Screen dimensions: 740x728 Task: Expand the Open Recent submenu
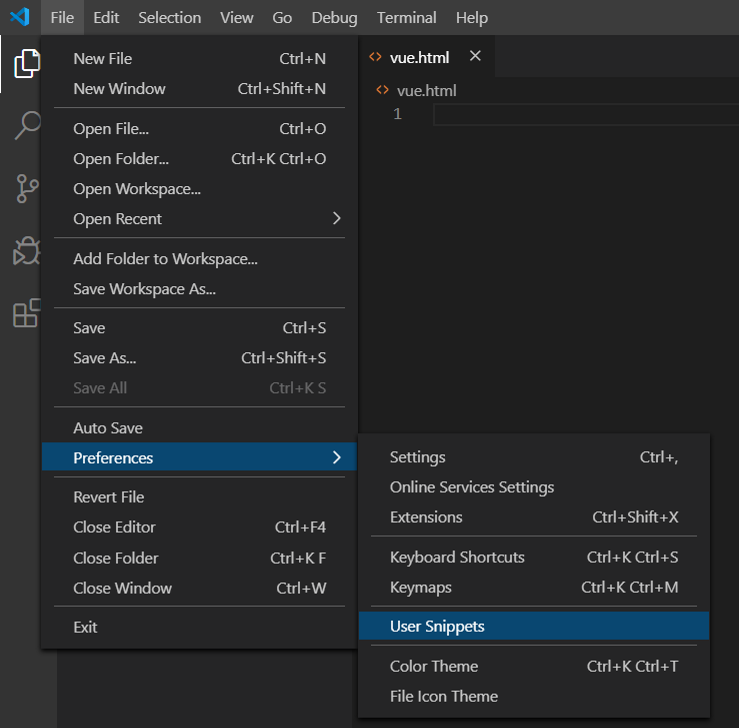(x=336, y=219)
